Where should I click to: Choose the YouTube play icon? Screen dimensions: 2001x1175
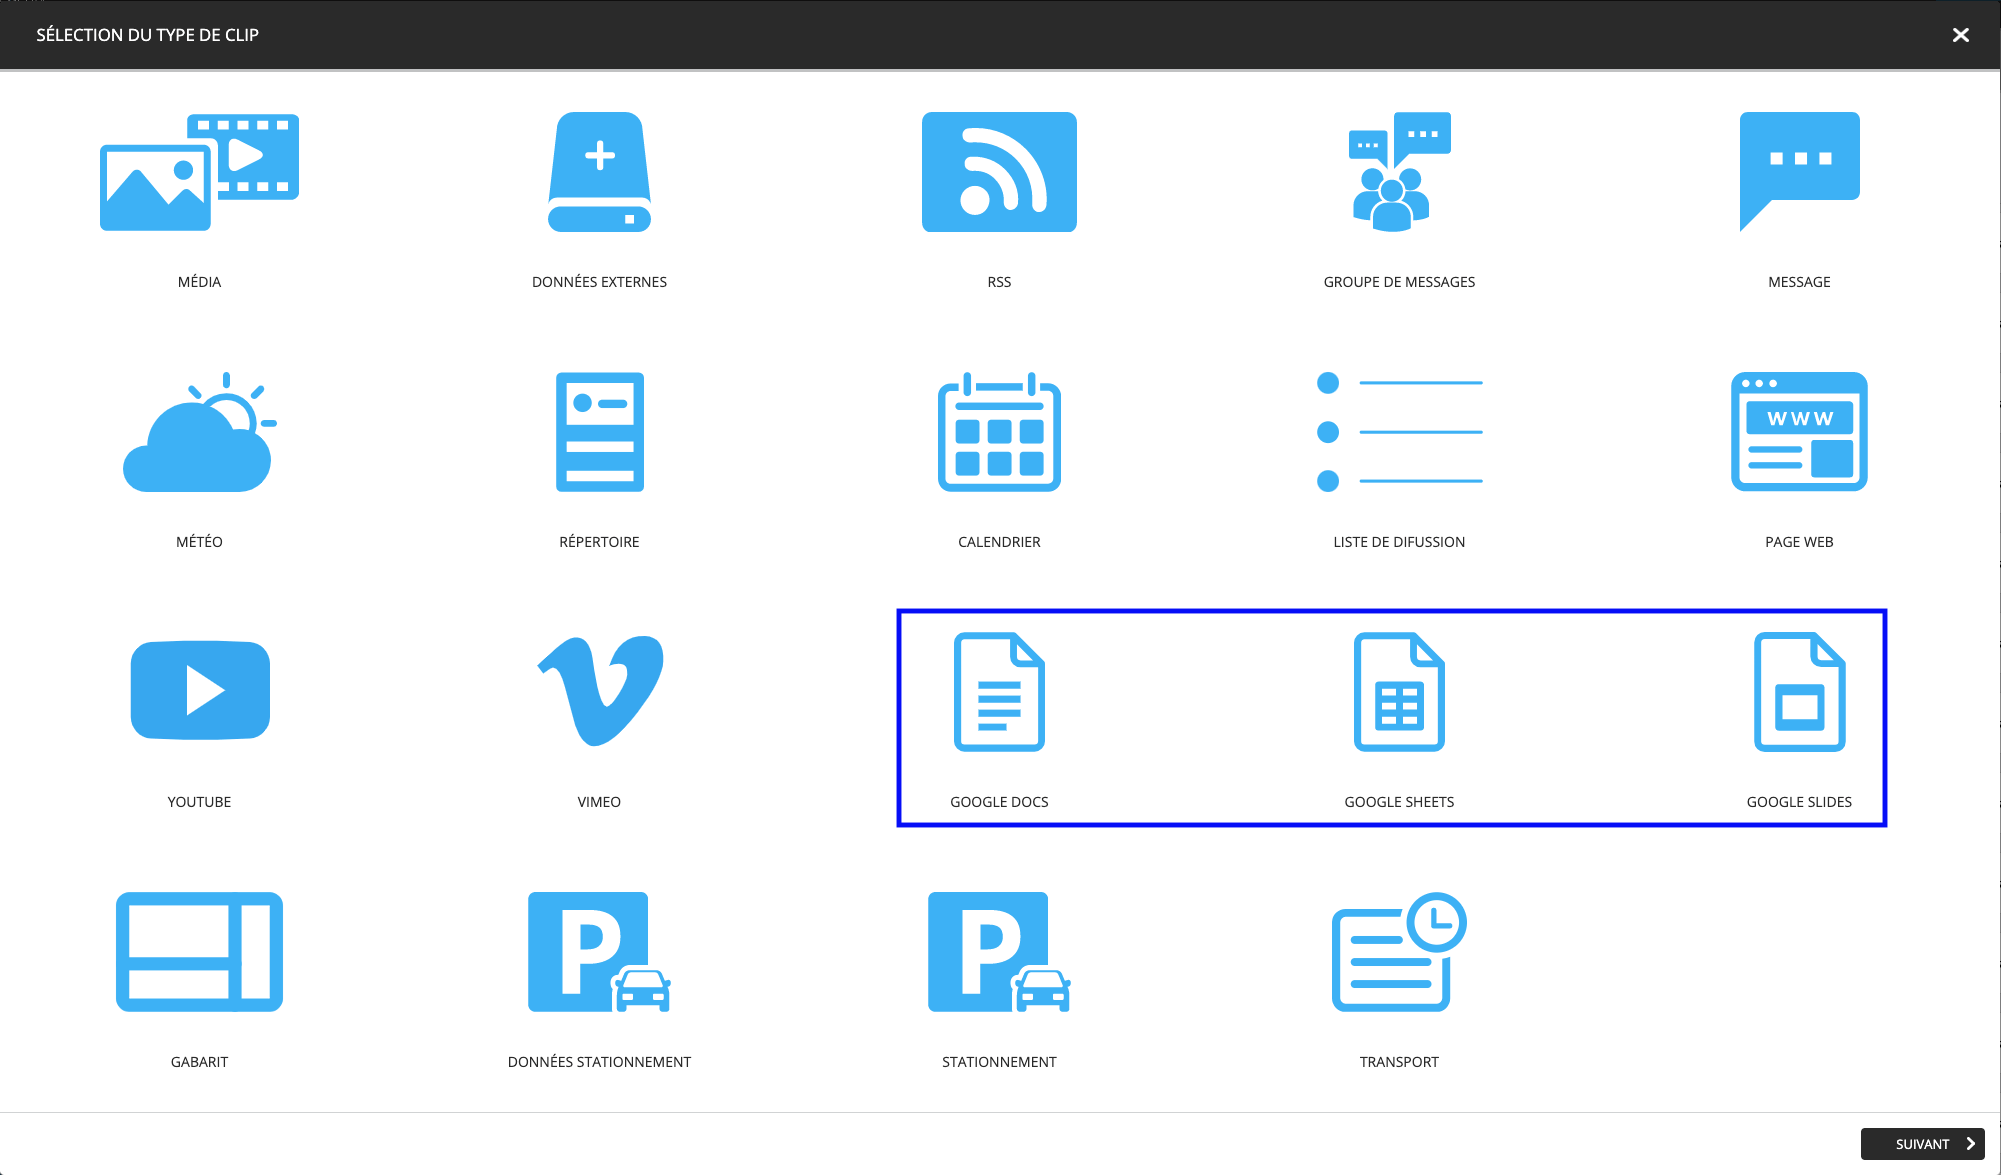[x=200, y=690]
